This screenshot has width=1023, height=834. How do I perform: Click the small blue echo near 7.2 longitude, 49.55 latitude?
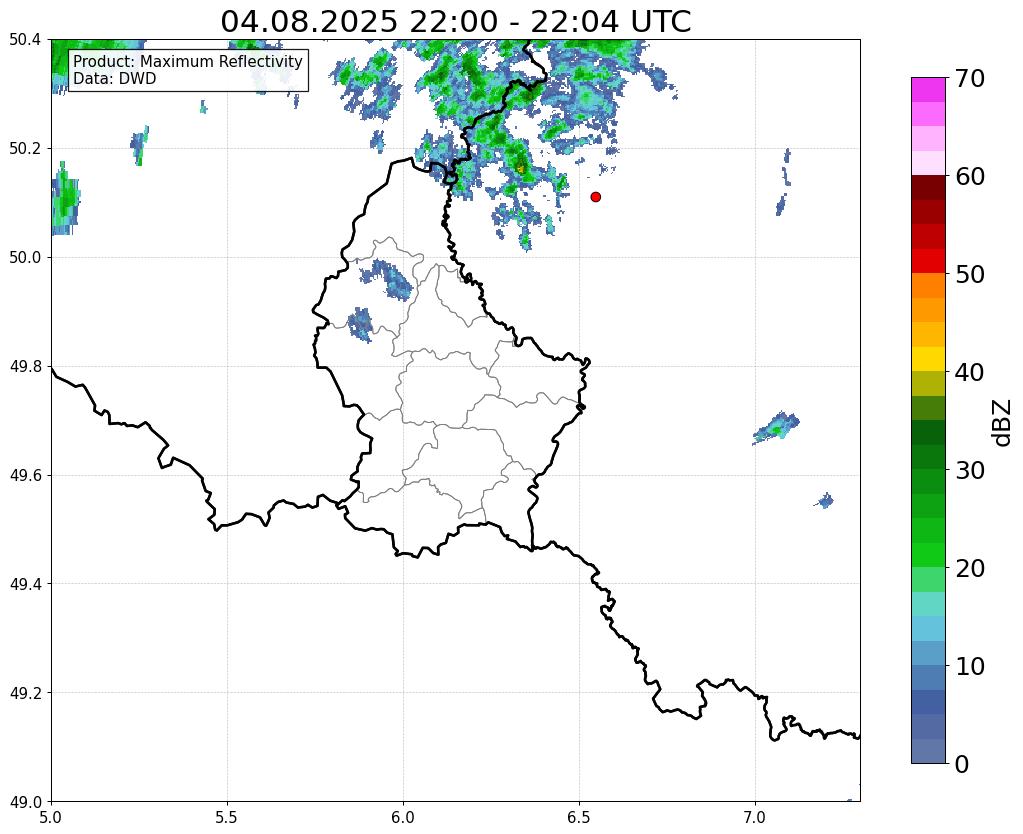pyautogui.click(x=824, y=501)
